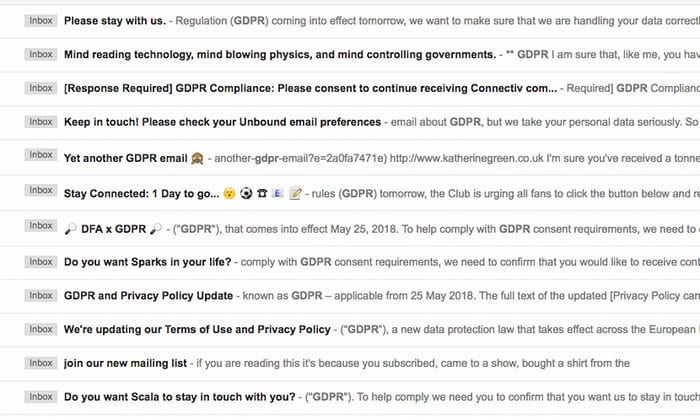Screen dimensions: 700x420
Task: Click the magnifying glass emoji before DFA x GDPR
Action: [x=71, y=229]
